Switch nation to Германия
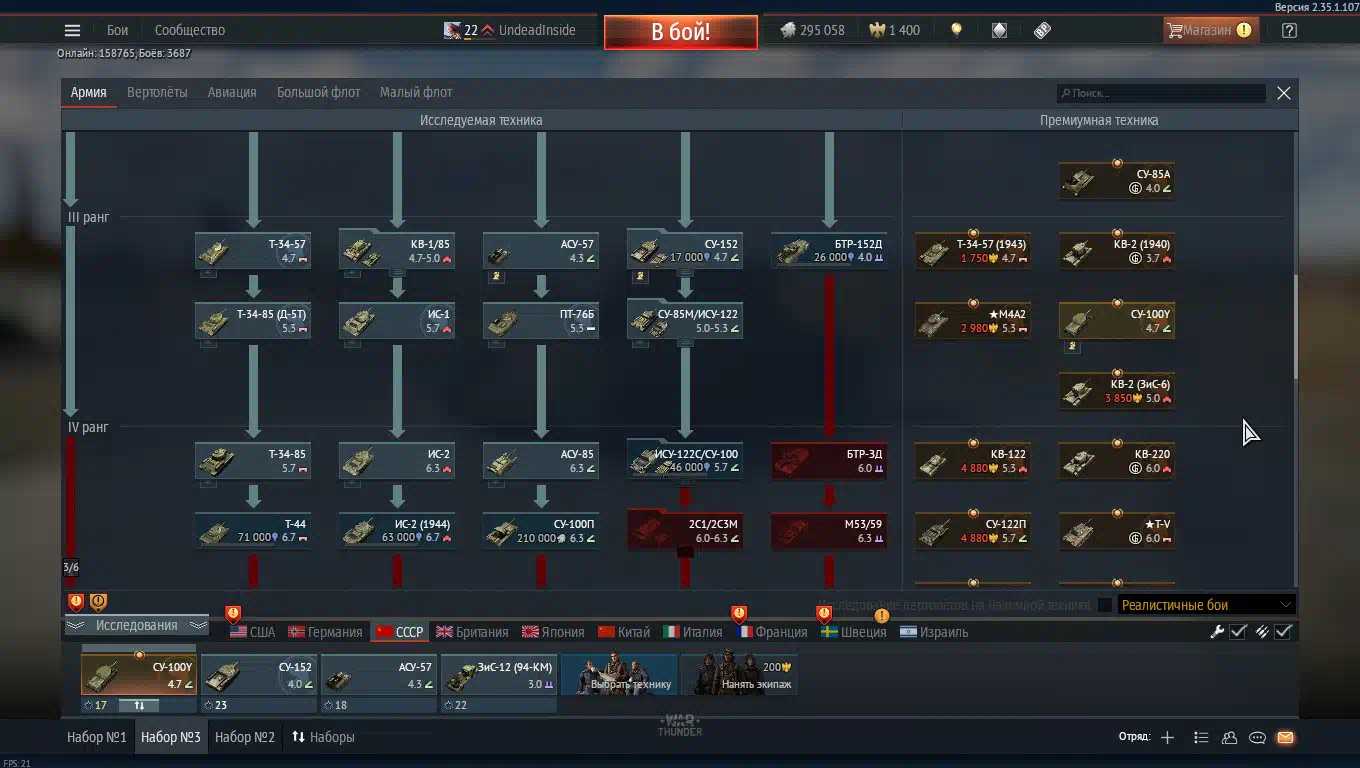 click(x=325, y=632)
